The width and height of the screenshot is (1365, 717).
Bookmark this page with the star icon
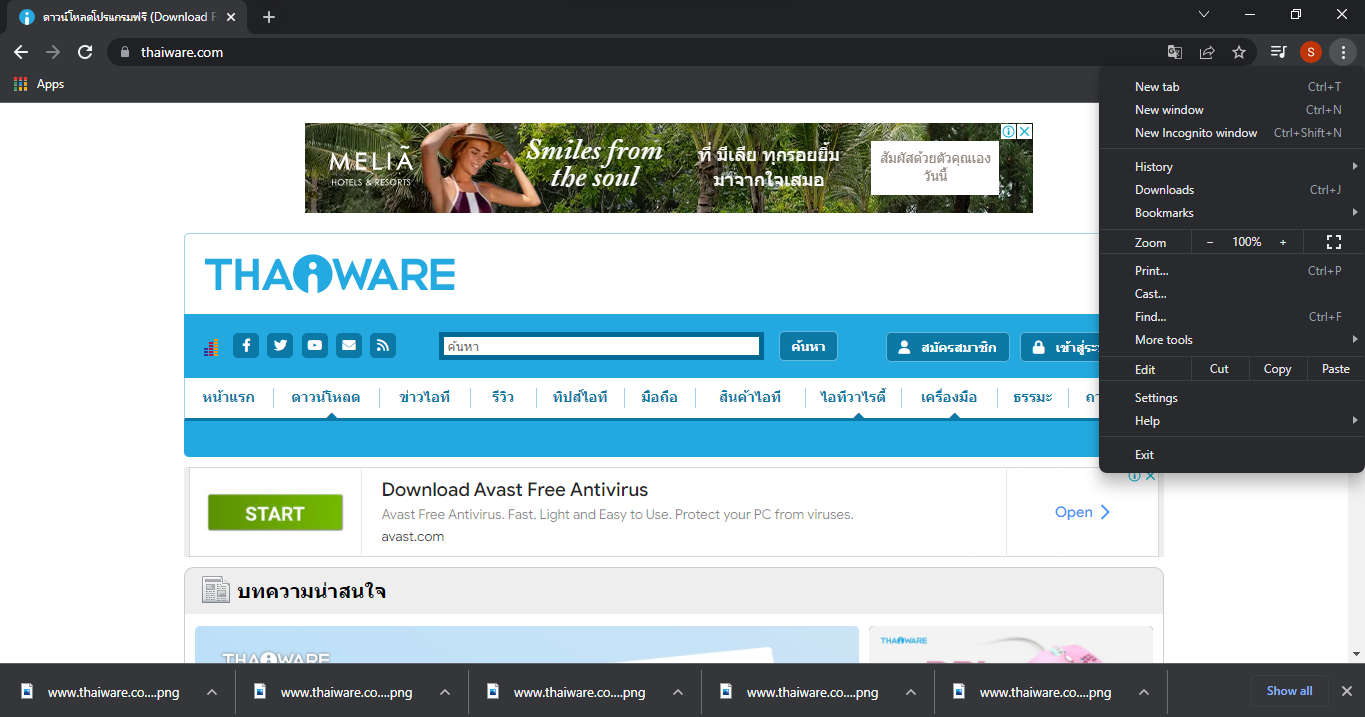(x=1239, y=52)
